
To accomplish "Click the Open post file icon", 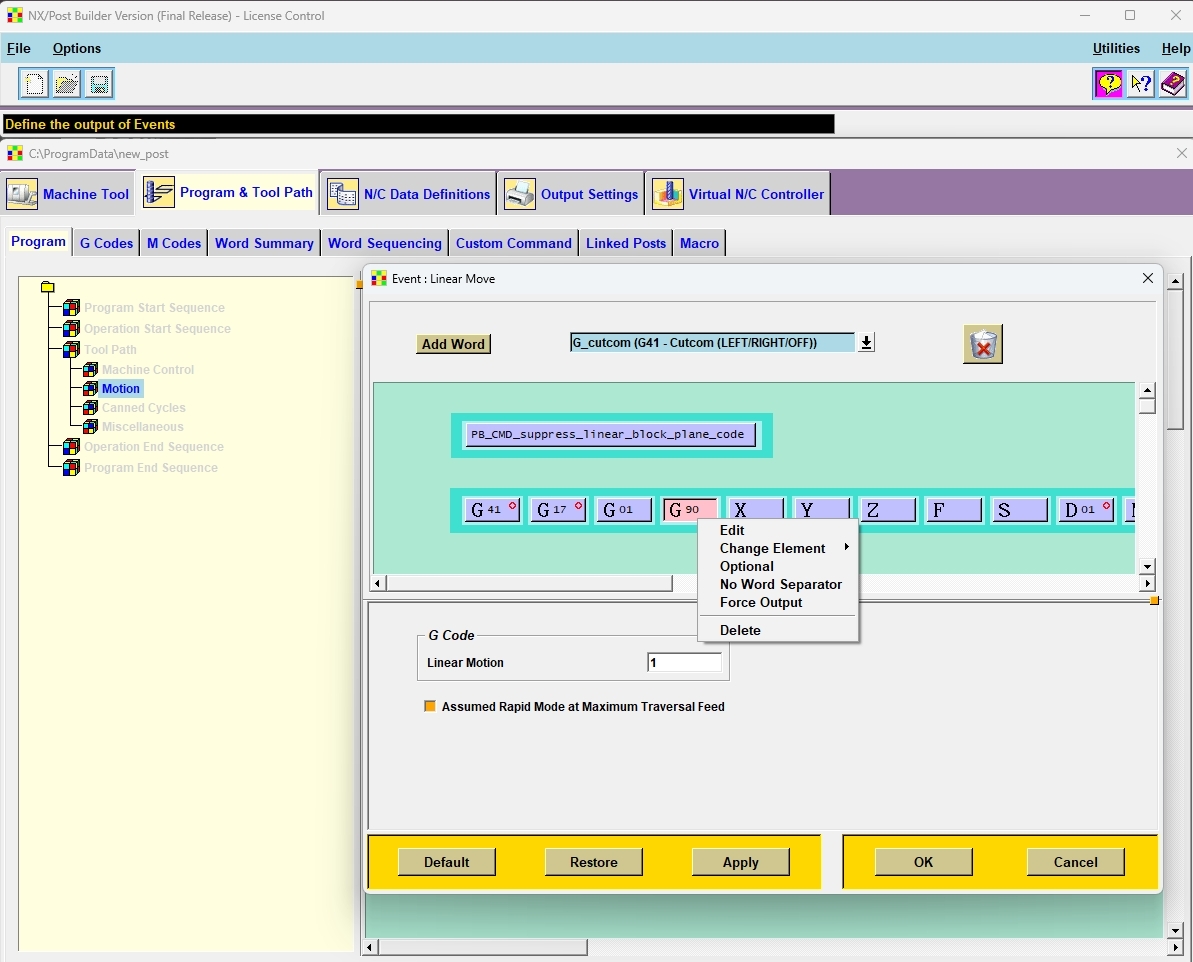I will pos(67,84).
